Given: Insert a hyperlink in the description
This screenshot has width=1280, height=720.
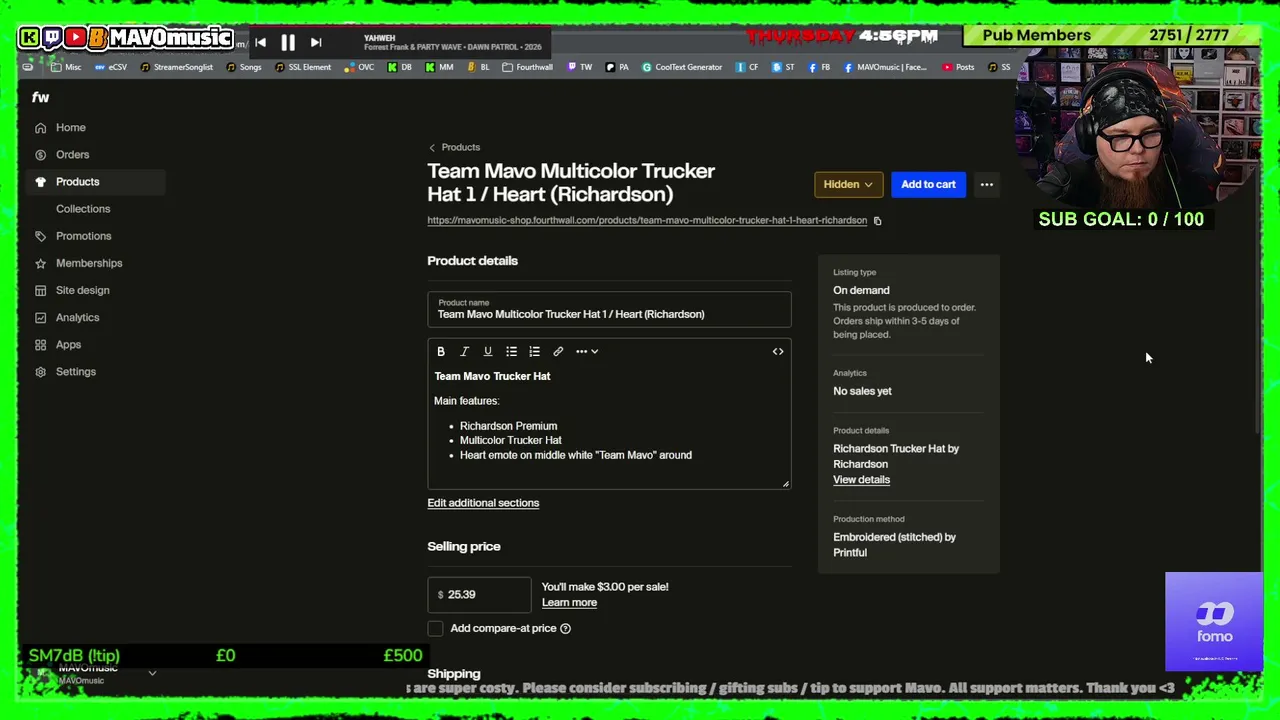Looking at the screenshot, I should [558, 351].
